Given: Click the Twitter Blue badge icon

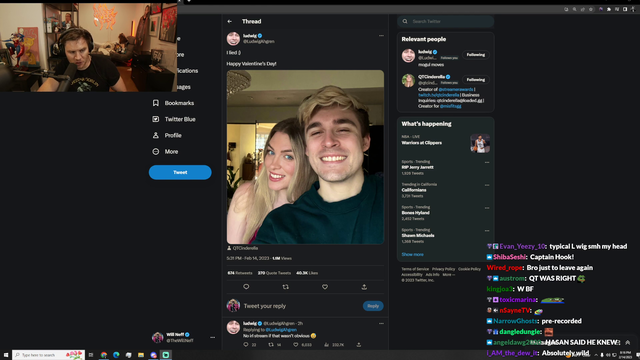Looking at the screenshot, I should coord(156,119).
